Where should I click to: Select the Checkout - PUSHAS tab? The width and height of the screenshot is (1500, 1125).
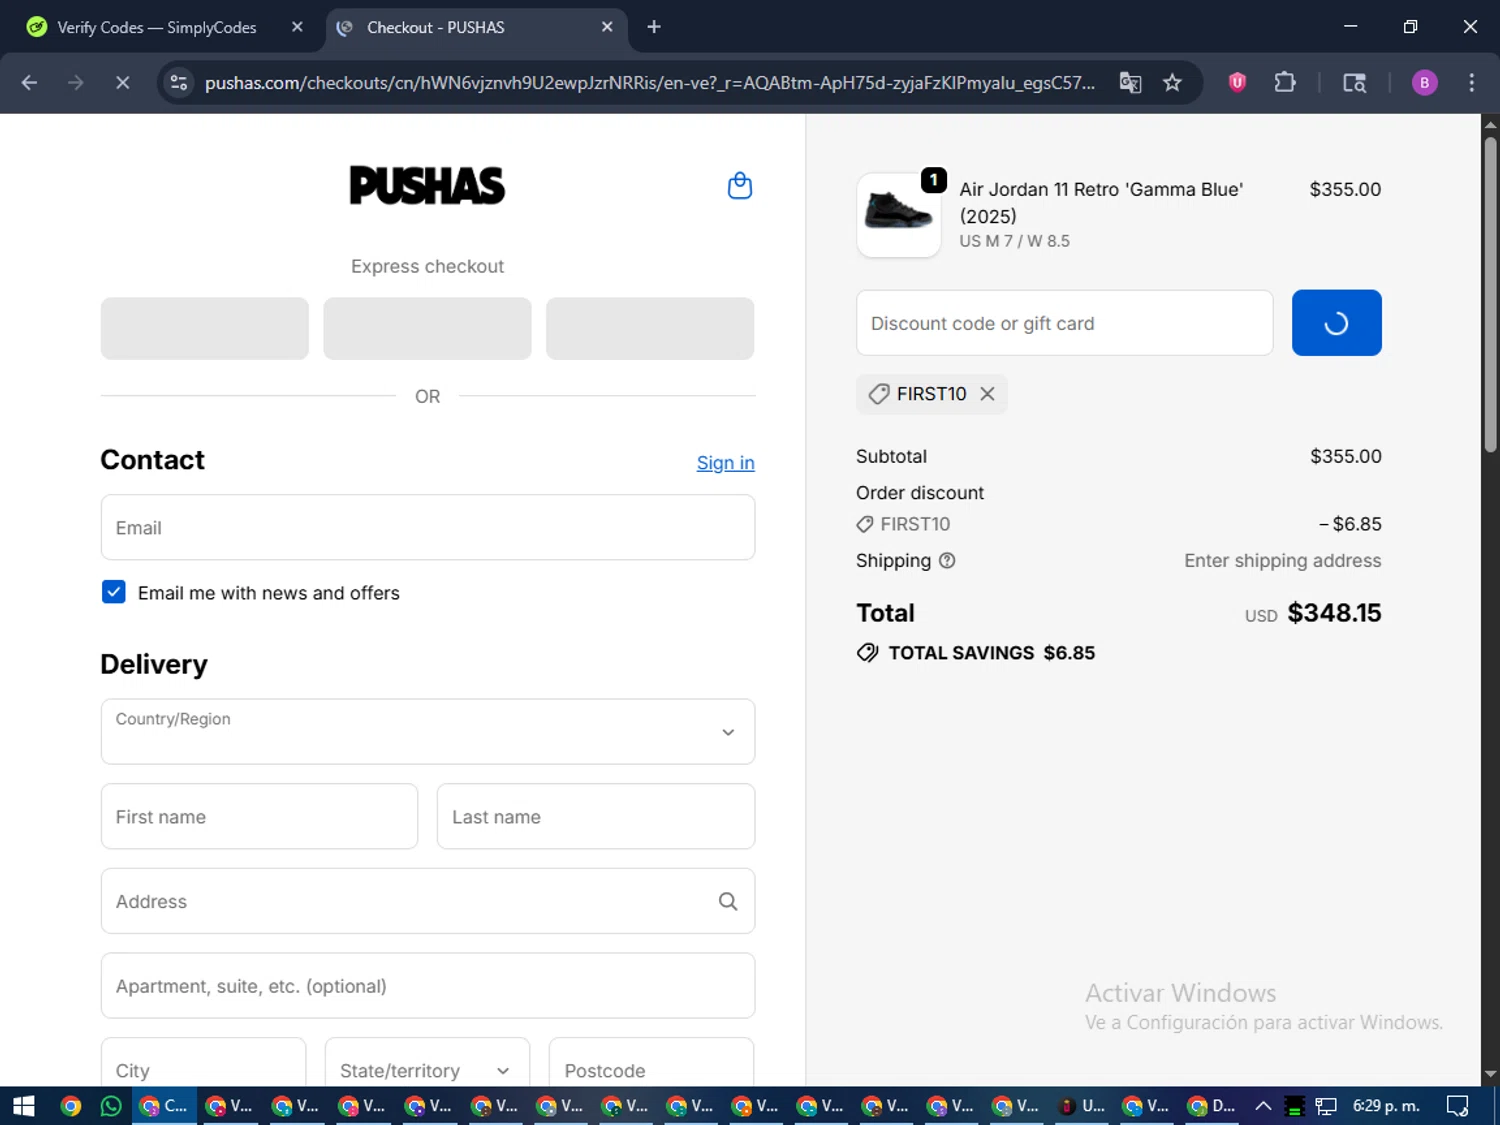pos(436,27)
